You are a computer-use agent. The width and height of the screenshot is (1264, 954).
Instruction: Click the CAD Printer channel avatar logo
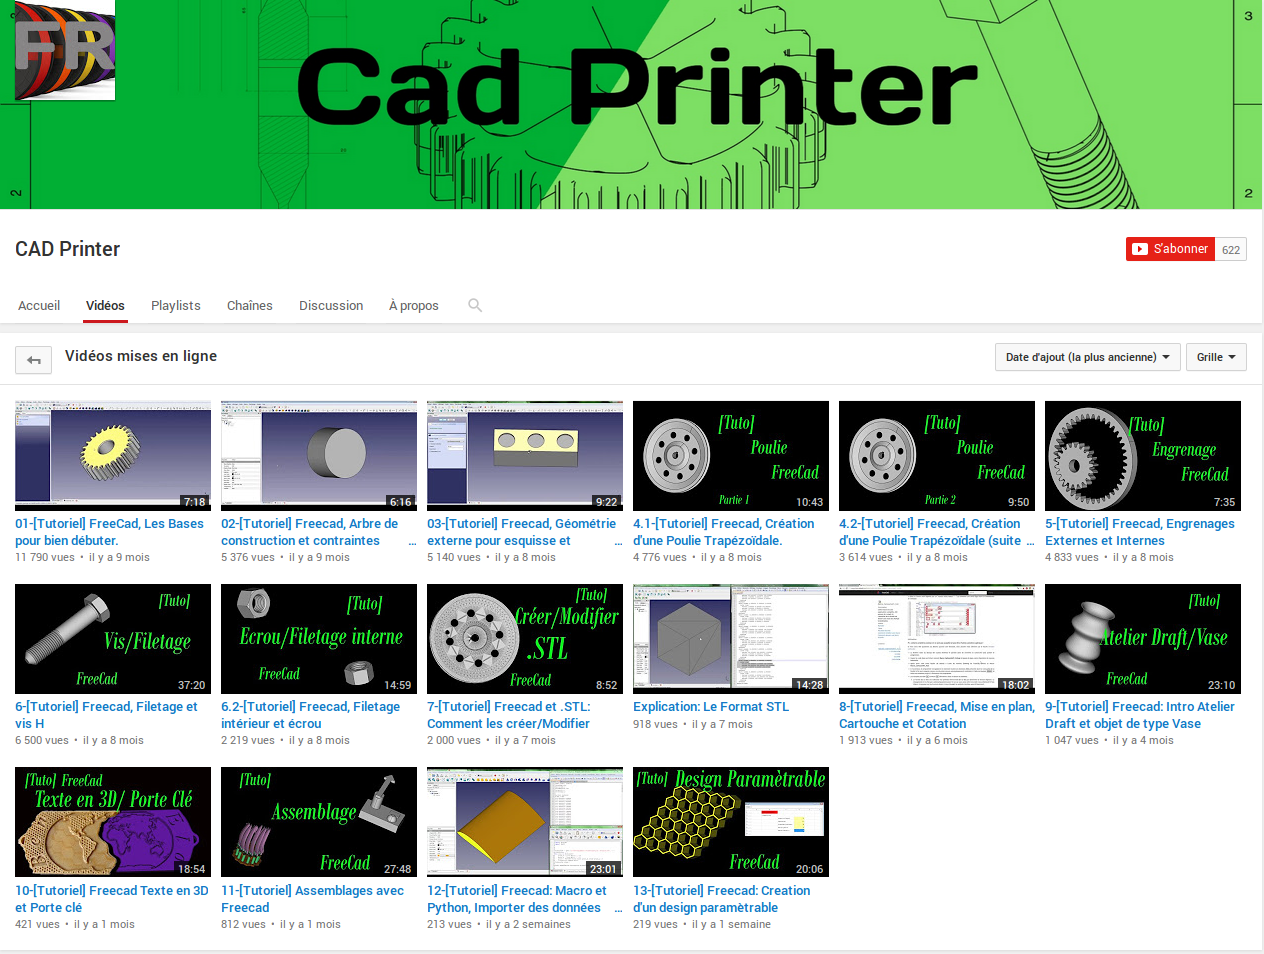click(x=65, y=50)
